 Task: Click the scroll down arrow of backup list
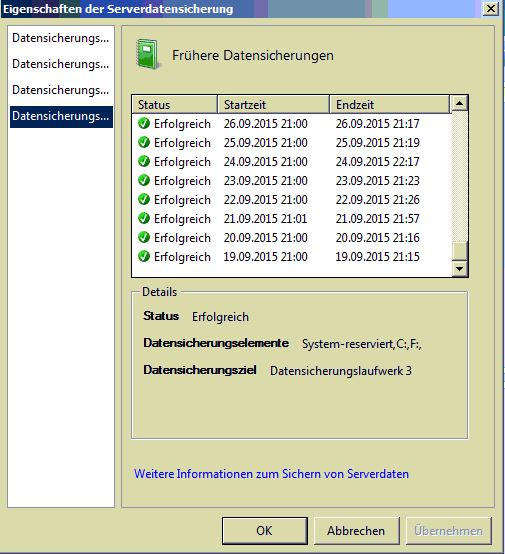coord(459,269)
